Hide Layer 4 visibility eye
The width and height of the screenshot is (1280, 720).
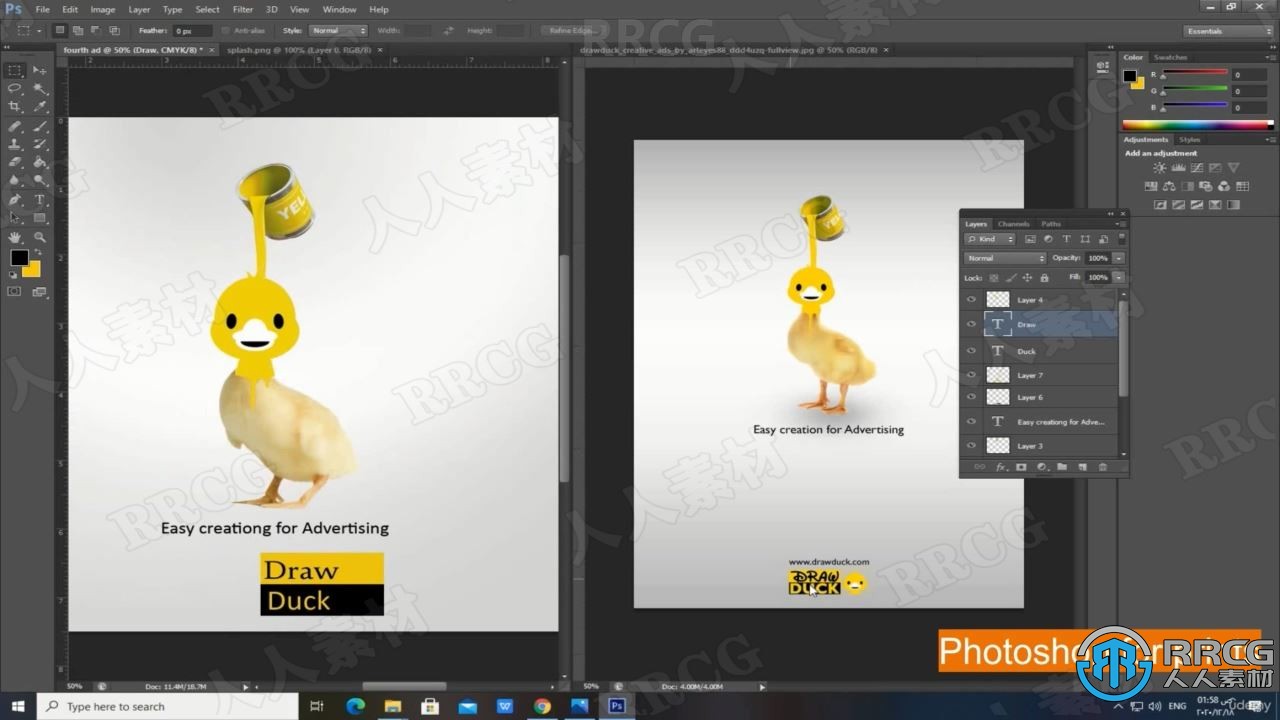pos(971,299)
